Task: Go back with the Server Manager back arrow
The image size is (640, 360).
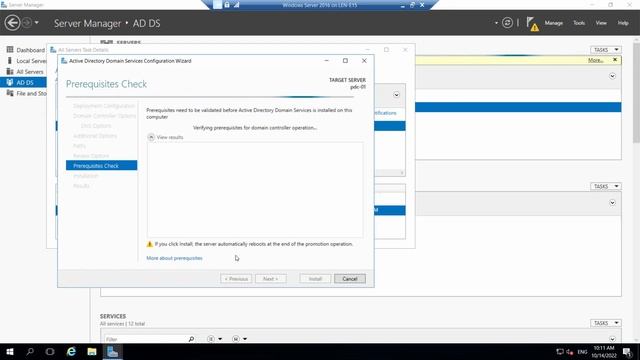Action: click(12, 23)
